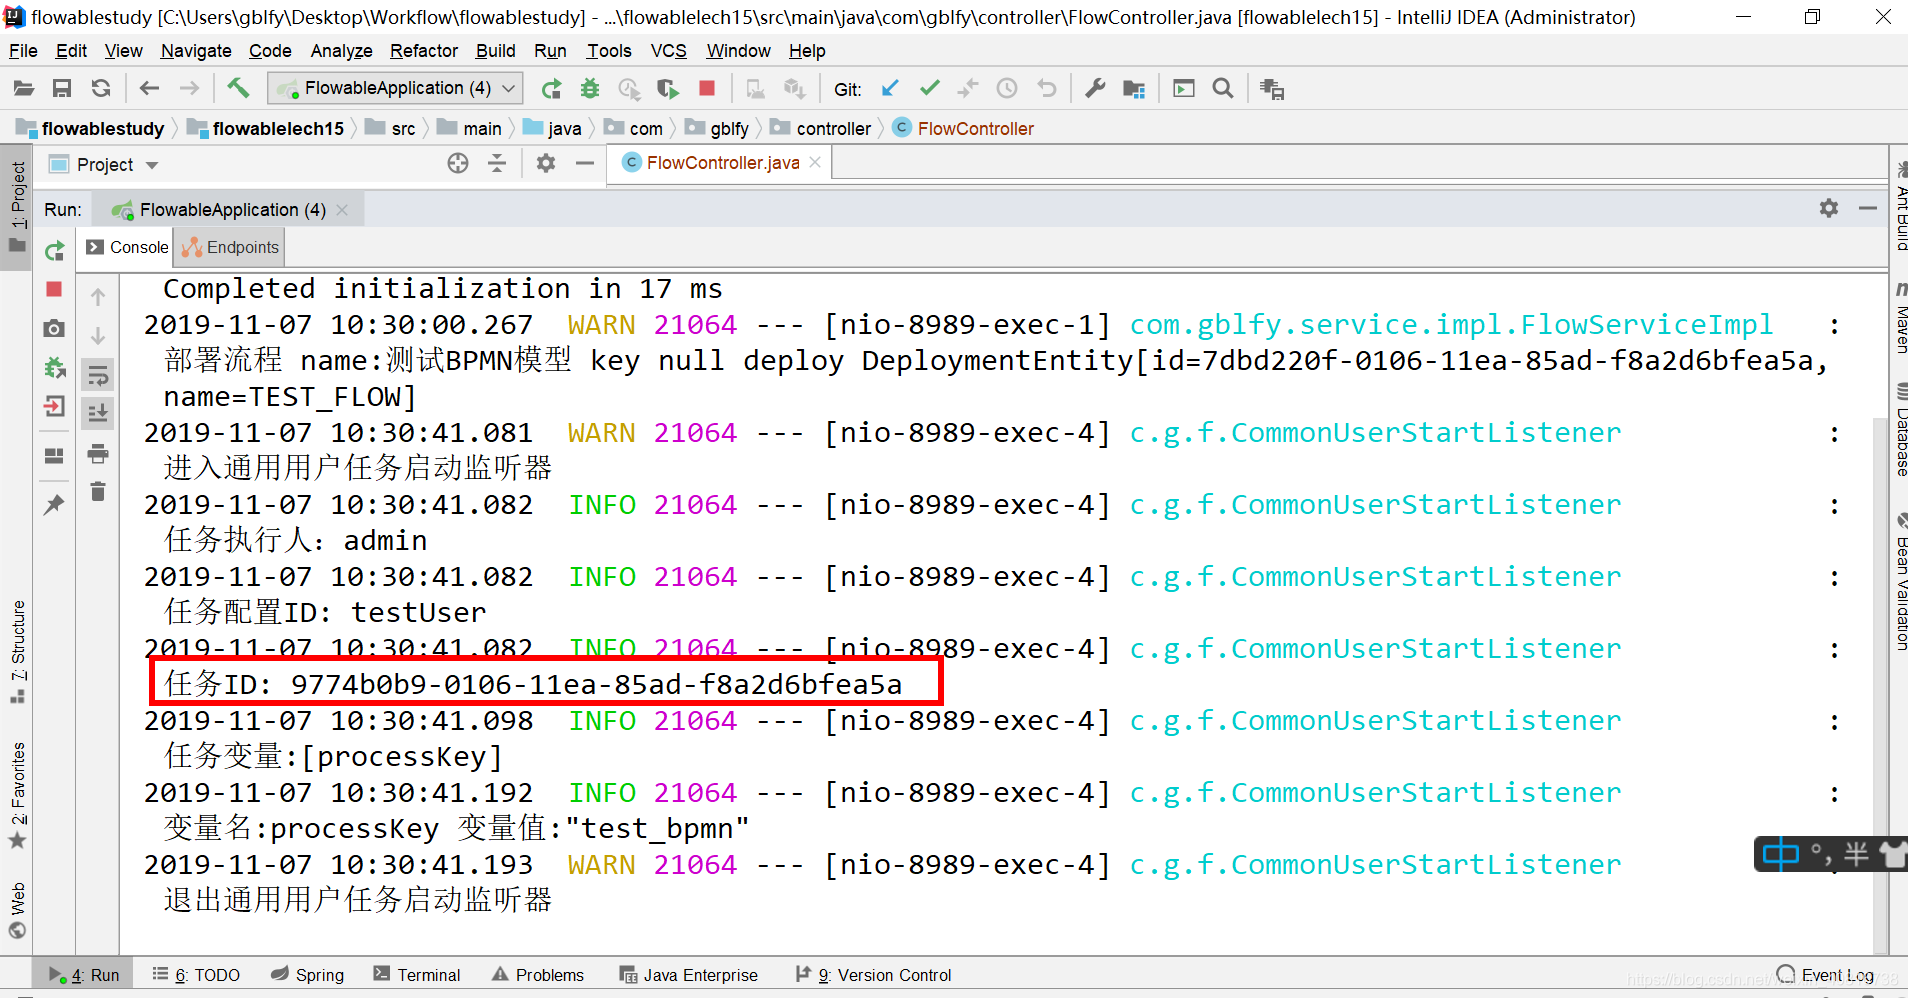Save all files toolbar icon
Screen dimensions: 1908x998
[62, 89]
